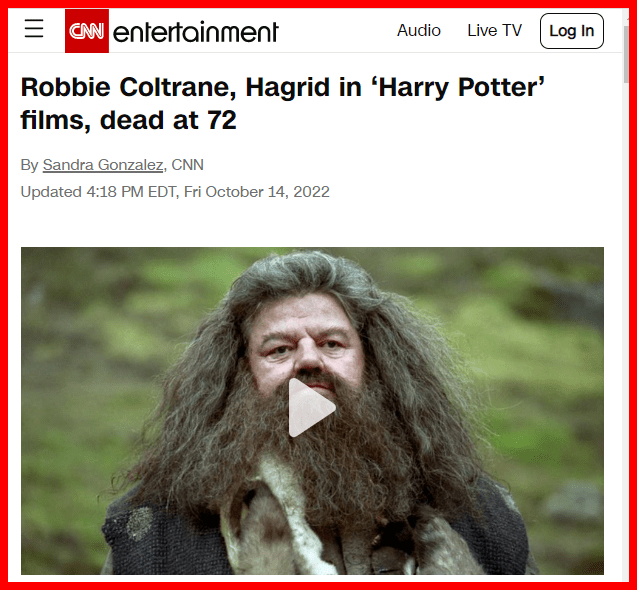
Task: Open the Audio section
Action: pos(418,30)
